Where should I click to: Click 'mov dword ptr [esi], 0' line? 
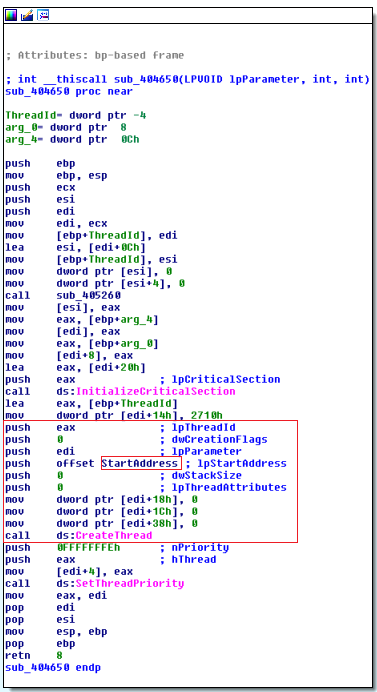tap(88, 271)
